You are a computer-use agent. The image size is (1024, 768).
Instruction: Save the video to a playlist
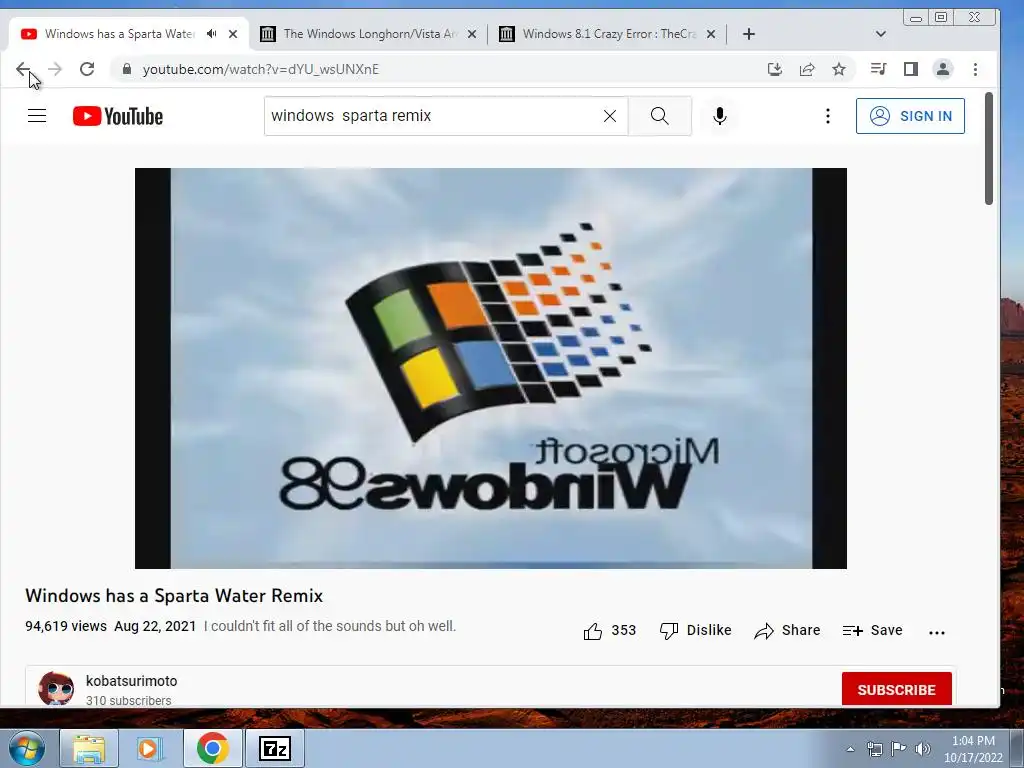872,630
